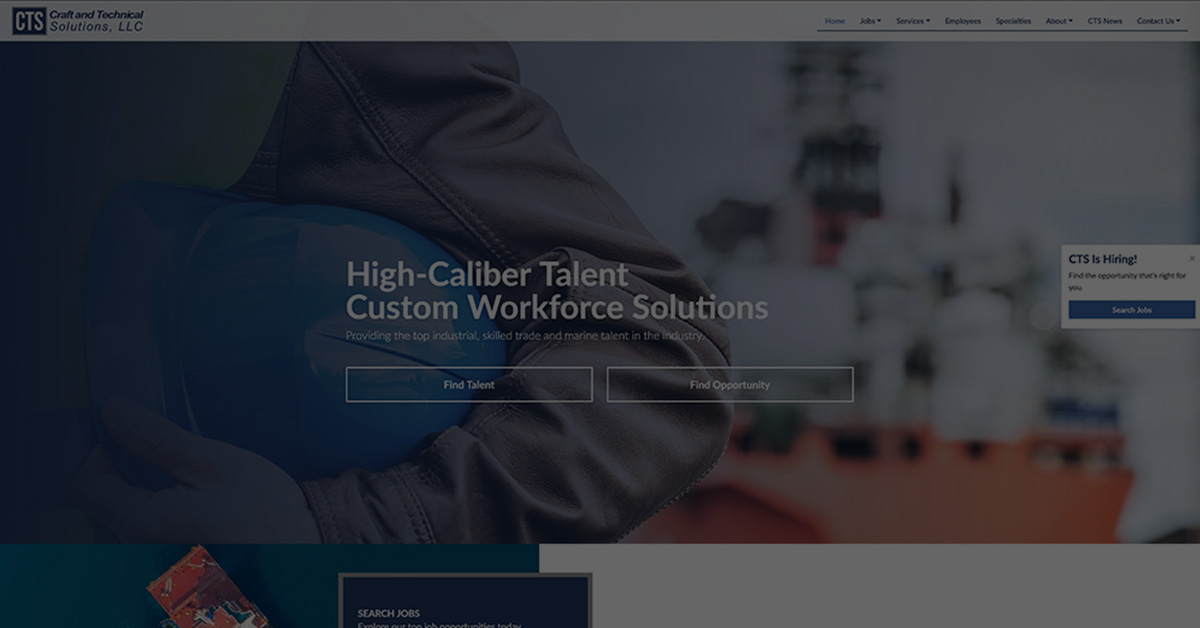Screen dimensions: 1200x628
Task: Open the Specialties page
Action: click(x=1013, y=21)
